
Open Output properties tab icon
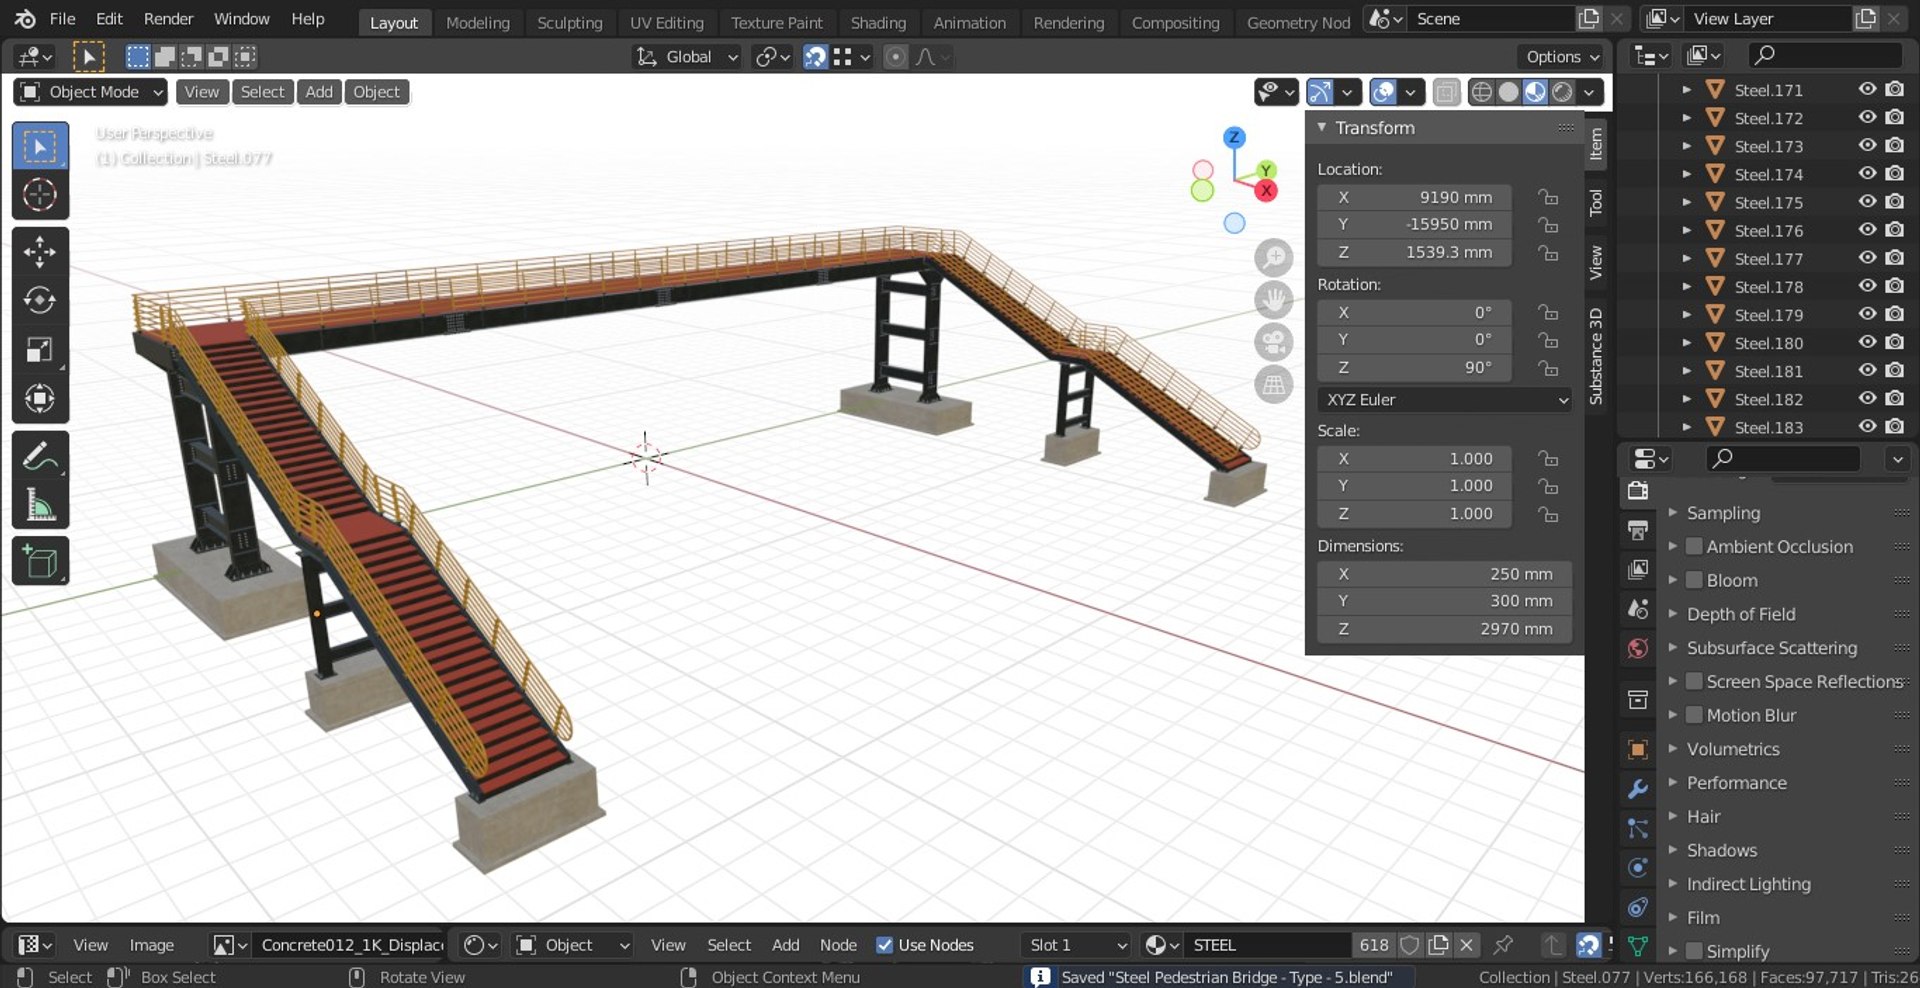coord(1638,530)
